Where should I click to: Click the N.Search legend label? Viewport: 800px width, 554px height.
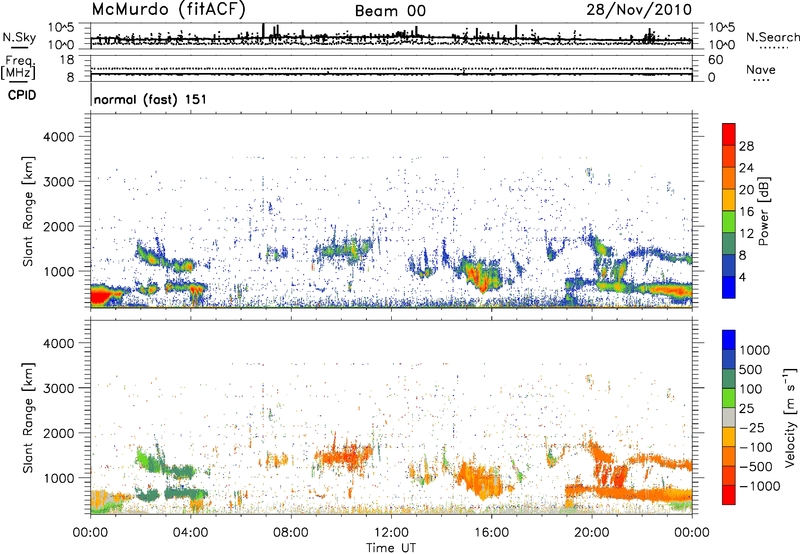point(772,37)
